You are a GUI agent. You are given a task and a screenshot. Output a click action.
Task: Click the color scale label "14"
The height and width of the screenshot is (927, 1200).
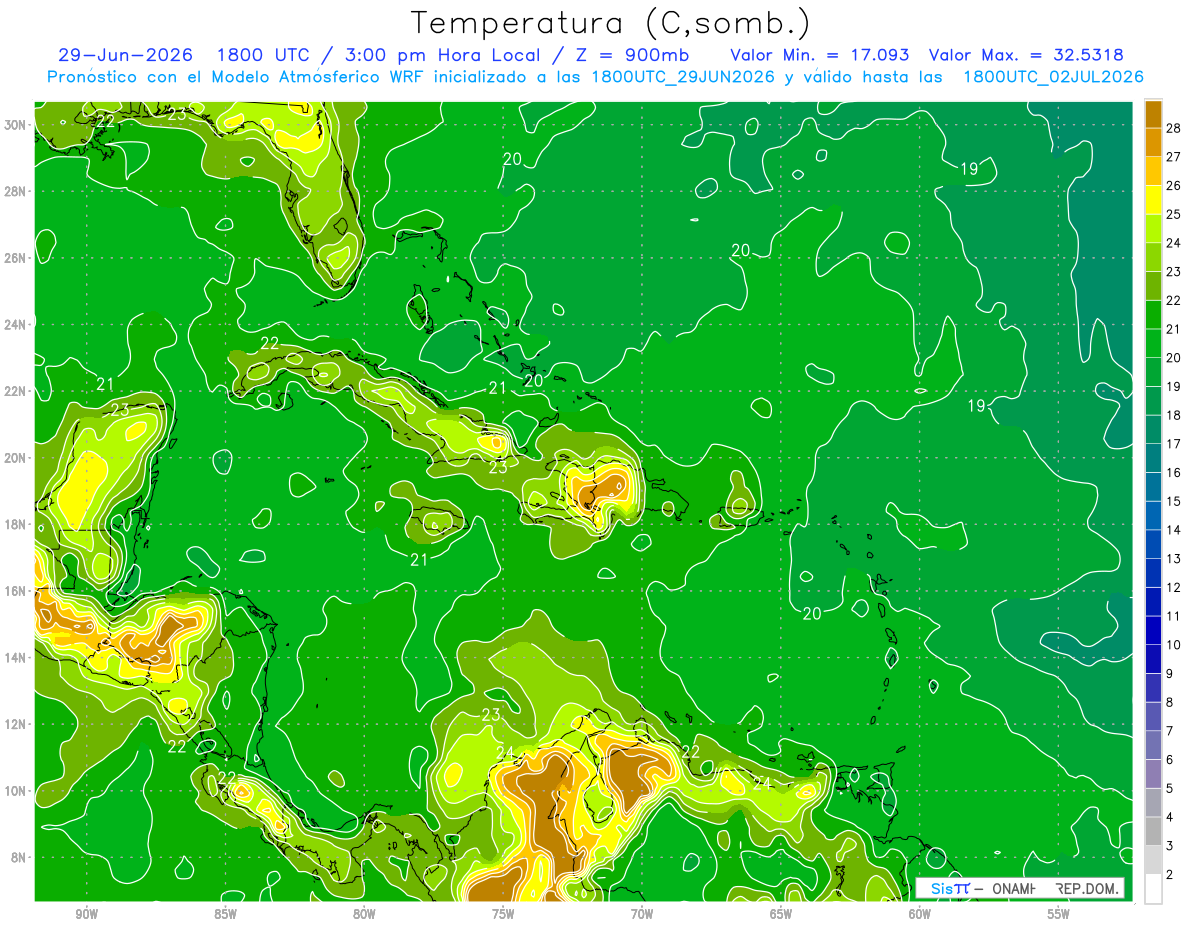click(x=1174, y=530)
